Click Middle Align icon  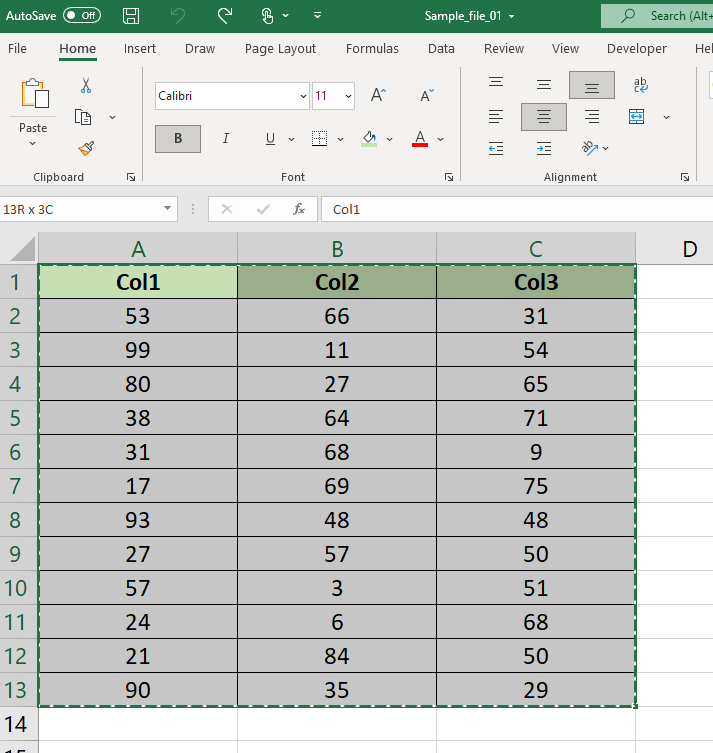tap(544, 85)
